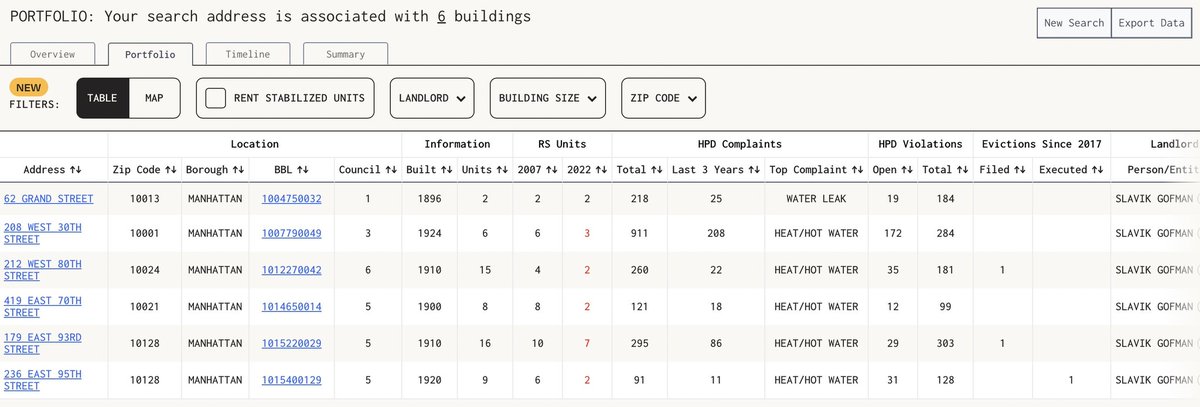1200x407 pixels.
Task: Open the Landlord filter dropdown
Action: tap(432, 98)
